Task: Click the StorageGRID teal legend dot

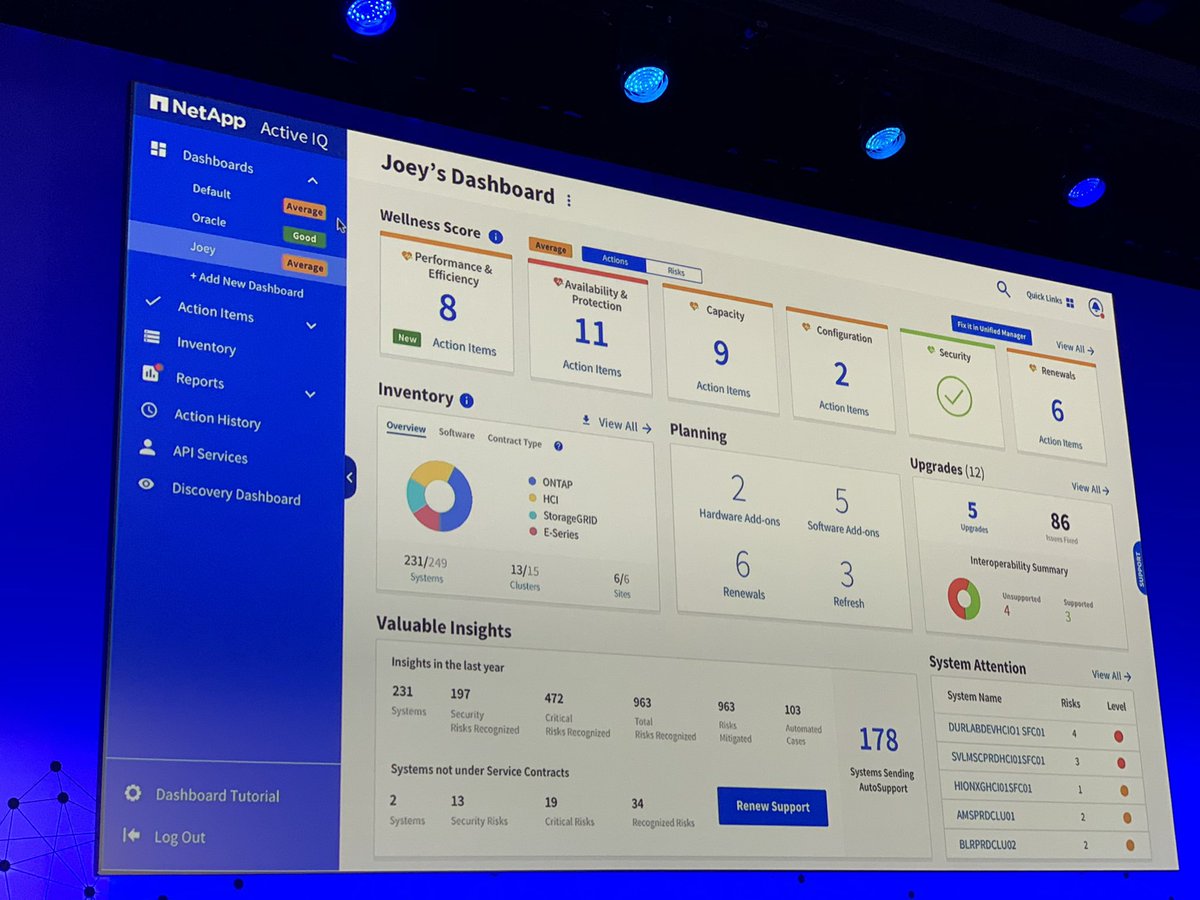Action: [x=532, y=514]
